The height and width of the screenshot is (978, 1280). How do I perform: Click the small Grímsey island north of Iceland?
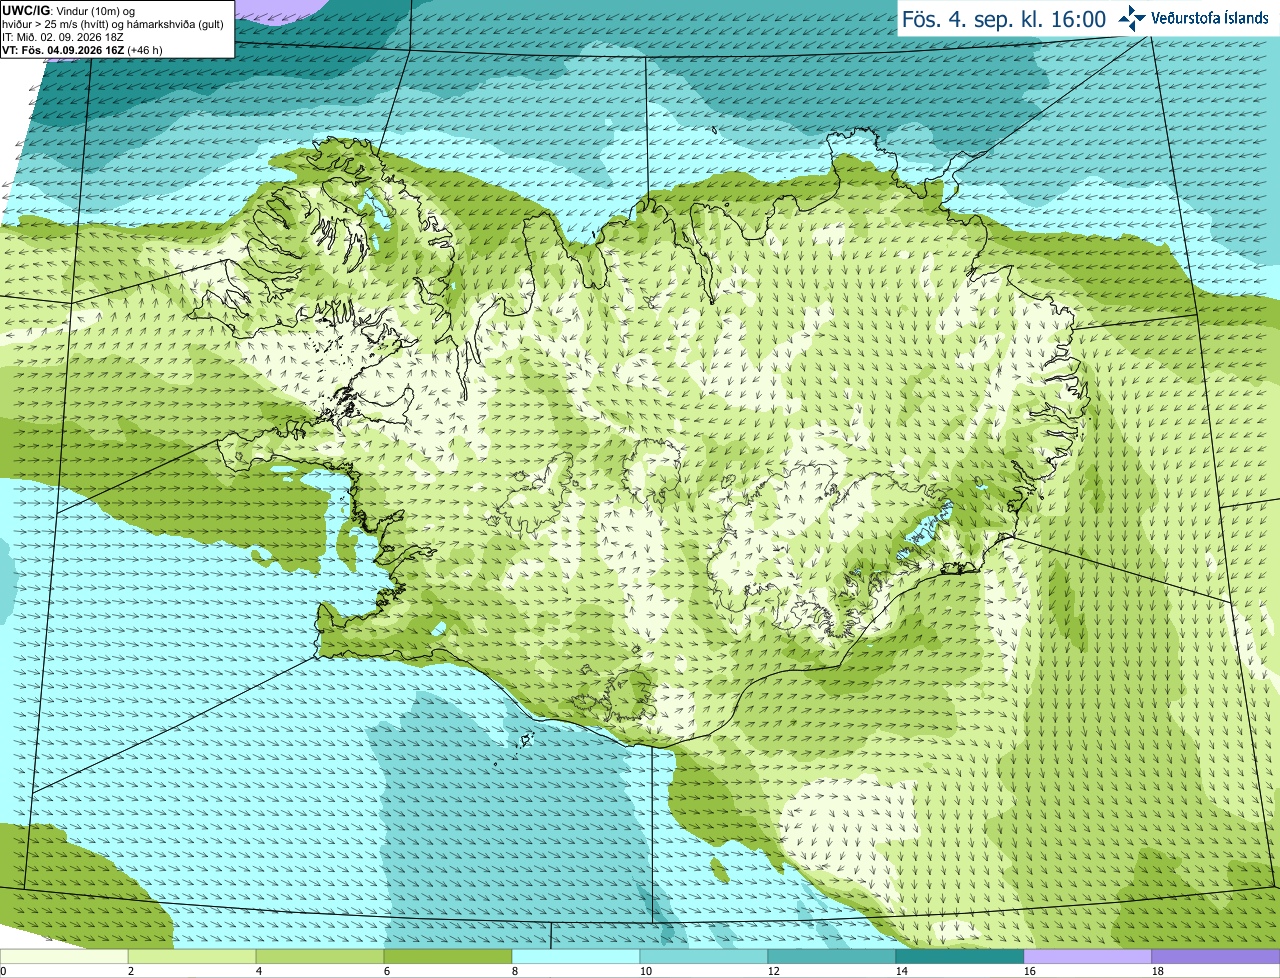[716, 129]
